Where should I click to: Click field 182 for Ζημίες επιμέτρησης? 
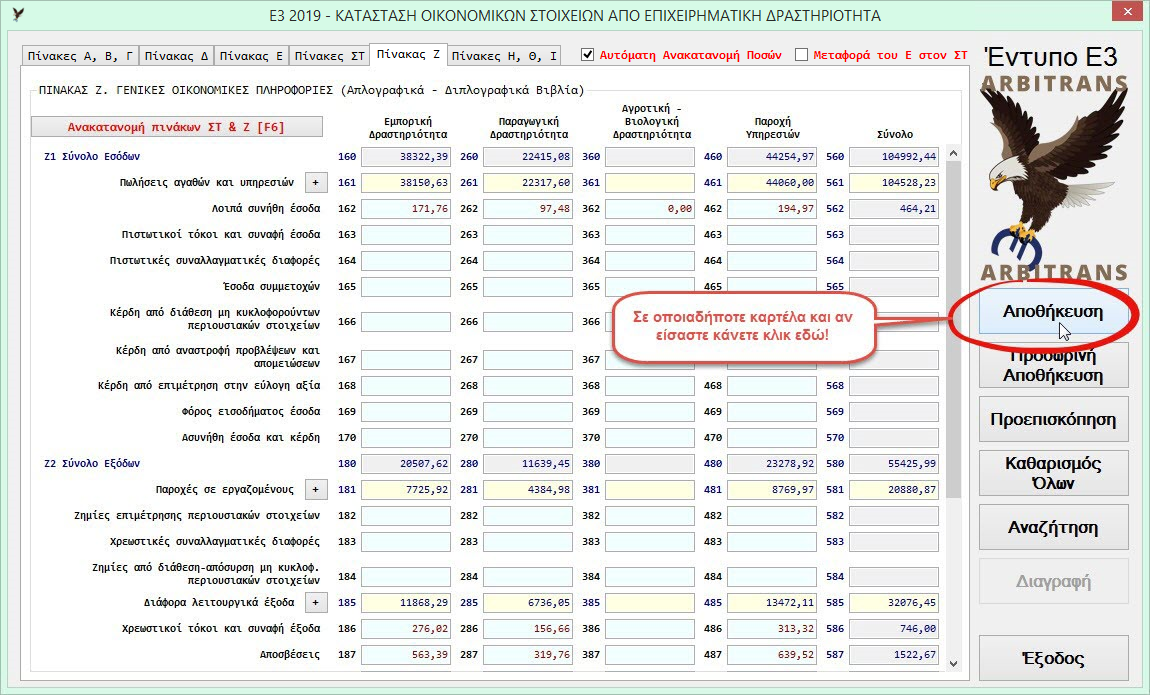pyautogui.click(x=406, y=516)
